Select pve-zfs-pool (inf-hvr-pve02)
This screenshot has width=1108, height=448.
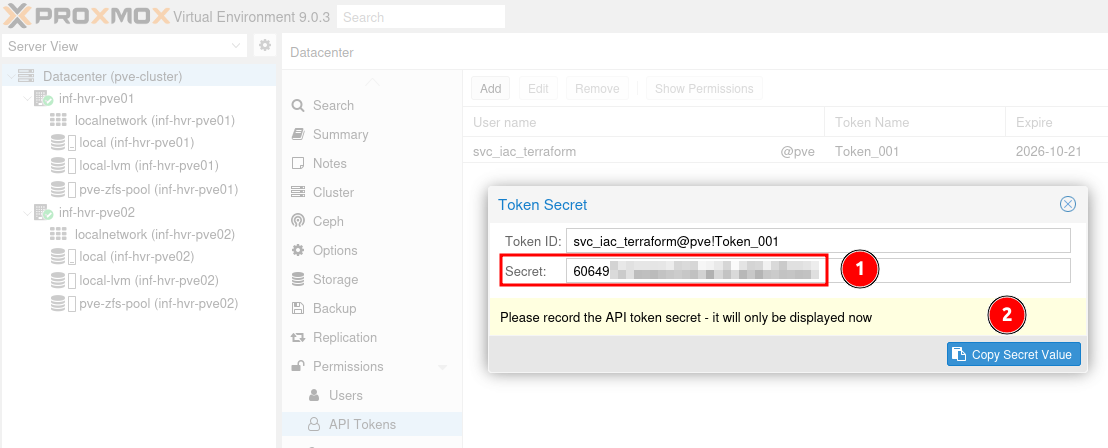[x=159, y=304]
